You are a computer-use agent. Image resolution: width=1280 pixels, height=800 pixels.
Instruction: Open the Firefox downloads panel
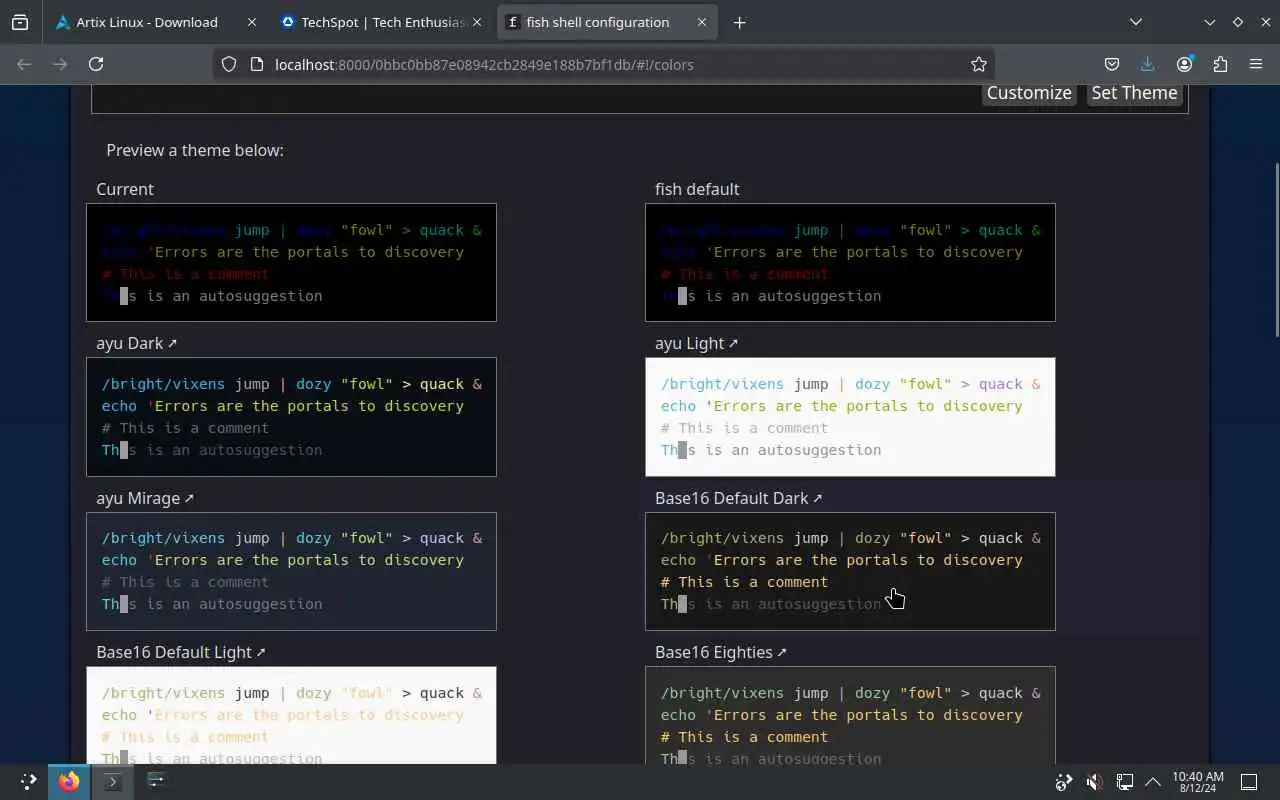1147,64
